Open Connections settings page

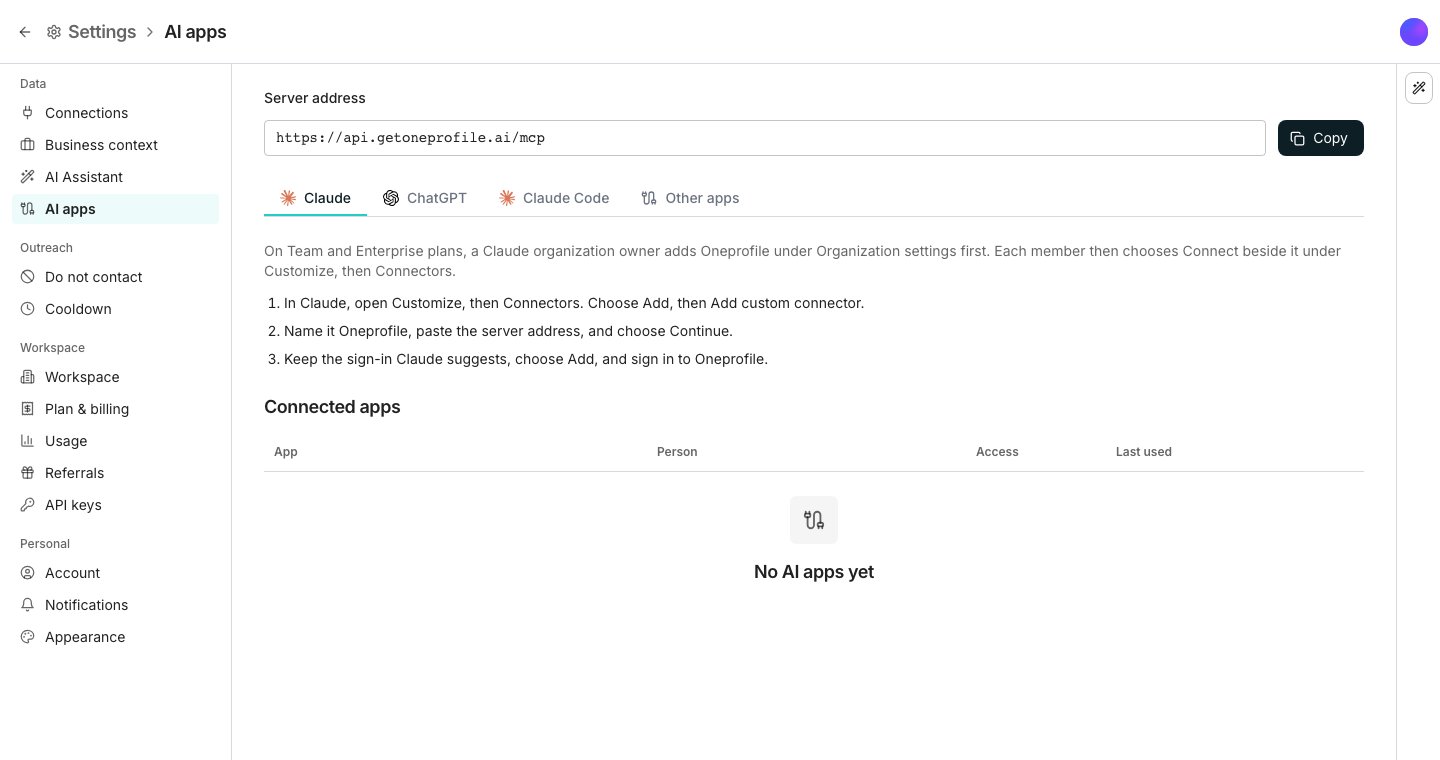[x=115, y=113]
